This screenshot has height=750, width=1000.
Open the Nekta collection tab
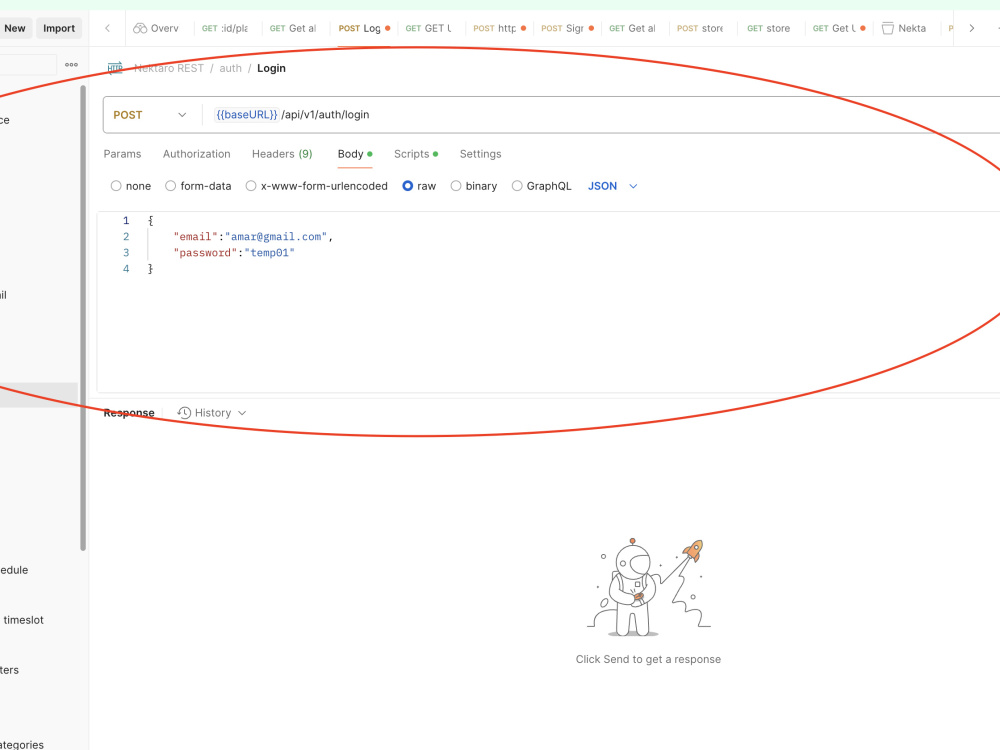tap(904, 28)
